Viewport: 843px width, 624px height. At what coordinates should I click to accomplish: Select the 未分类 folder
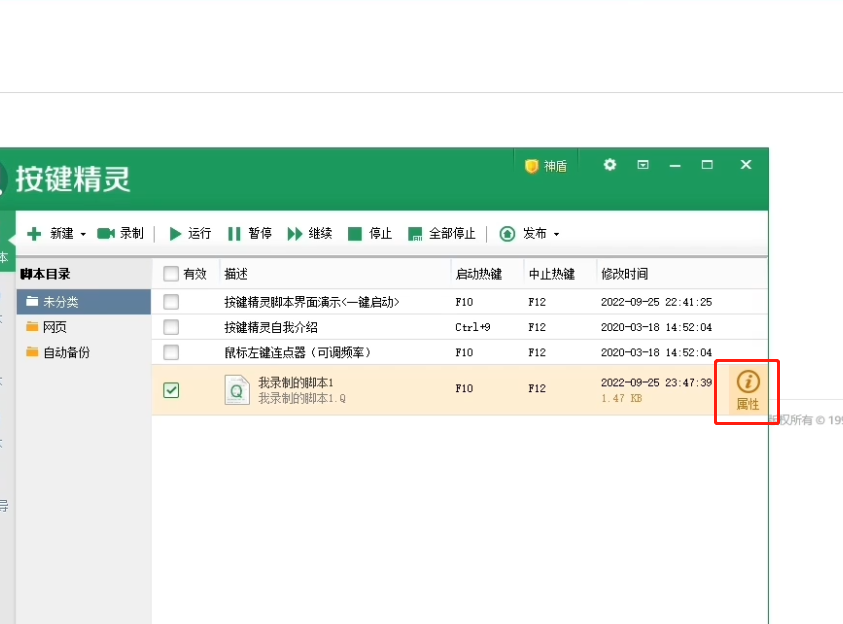tap(84, 302)
